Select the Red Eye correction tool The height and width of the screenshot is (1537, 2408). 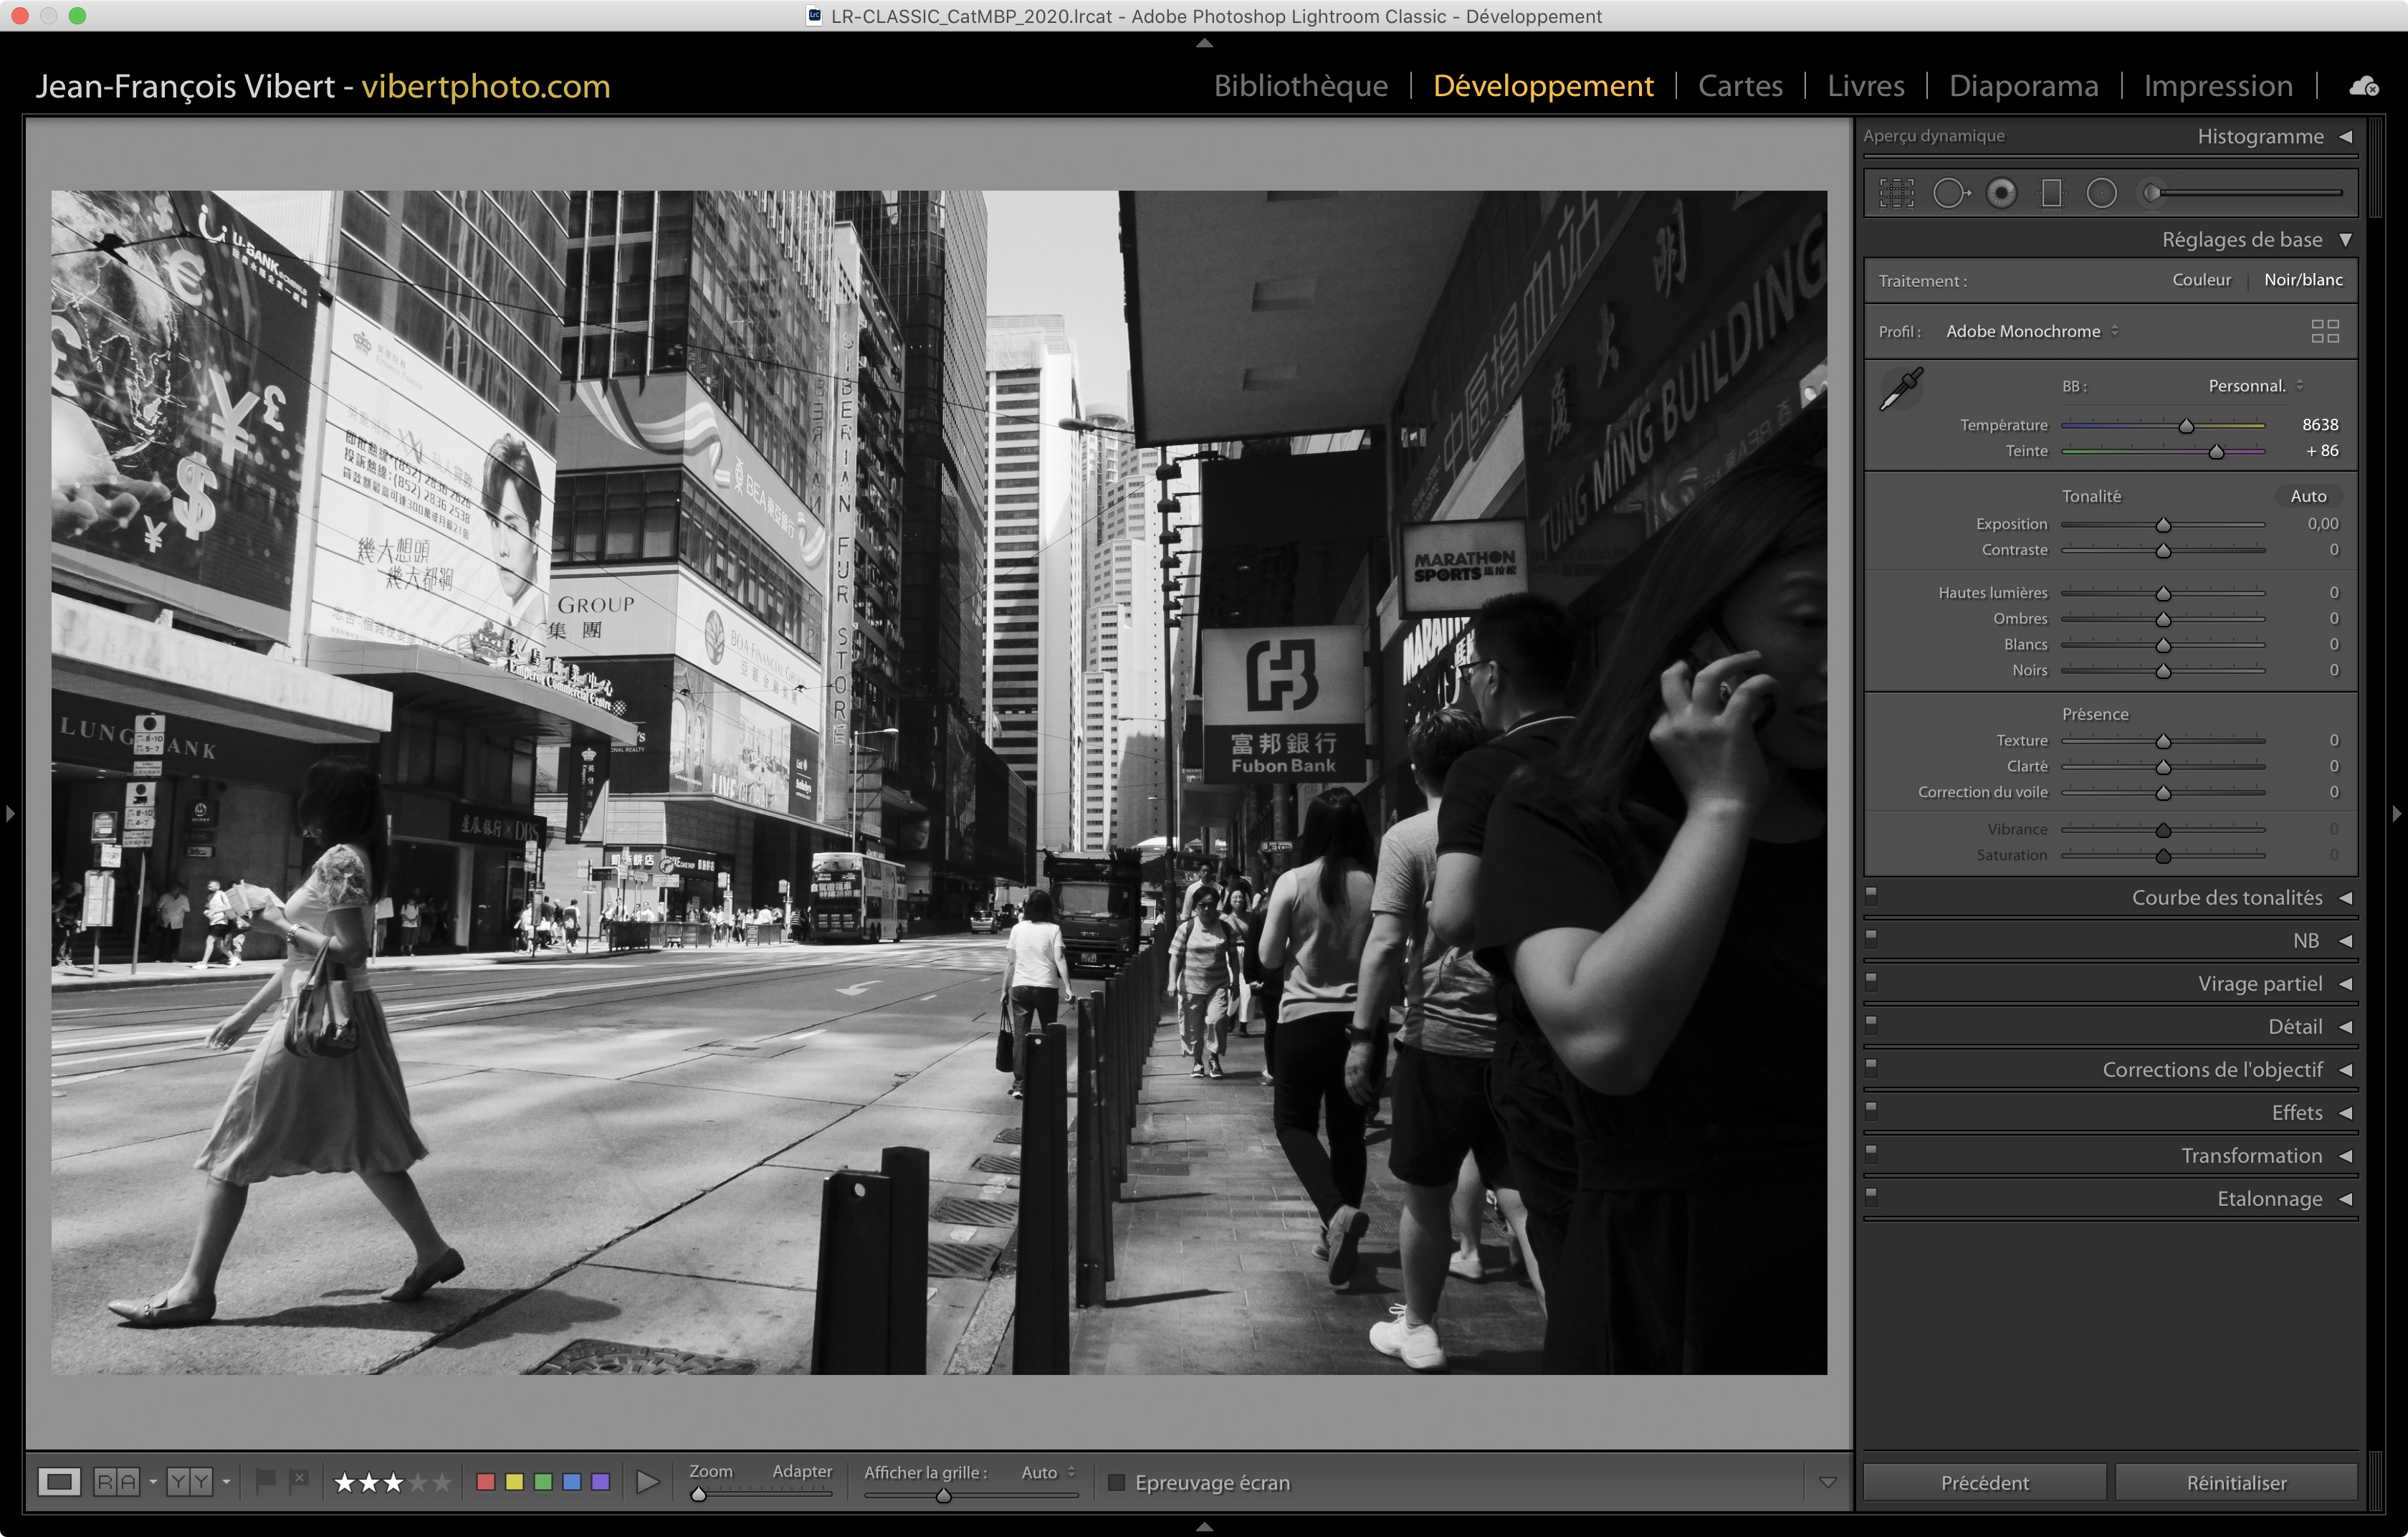tap(2001, 193)
